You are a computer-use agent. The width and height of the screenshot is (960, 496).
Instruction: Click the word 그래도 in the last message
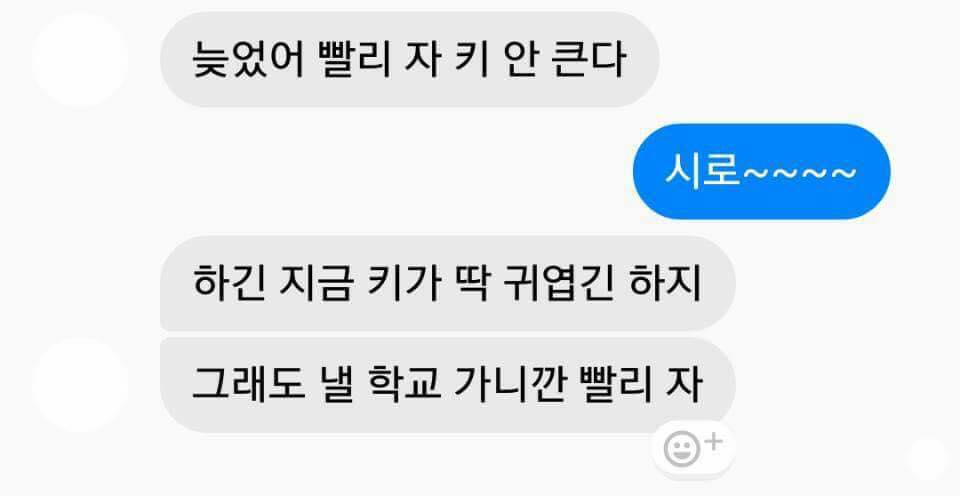tap(248, 385)
